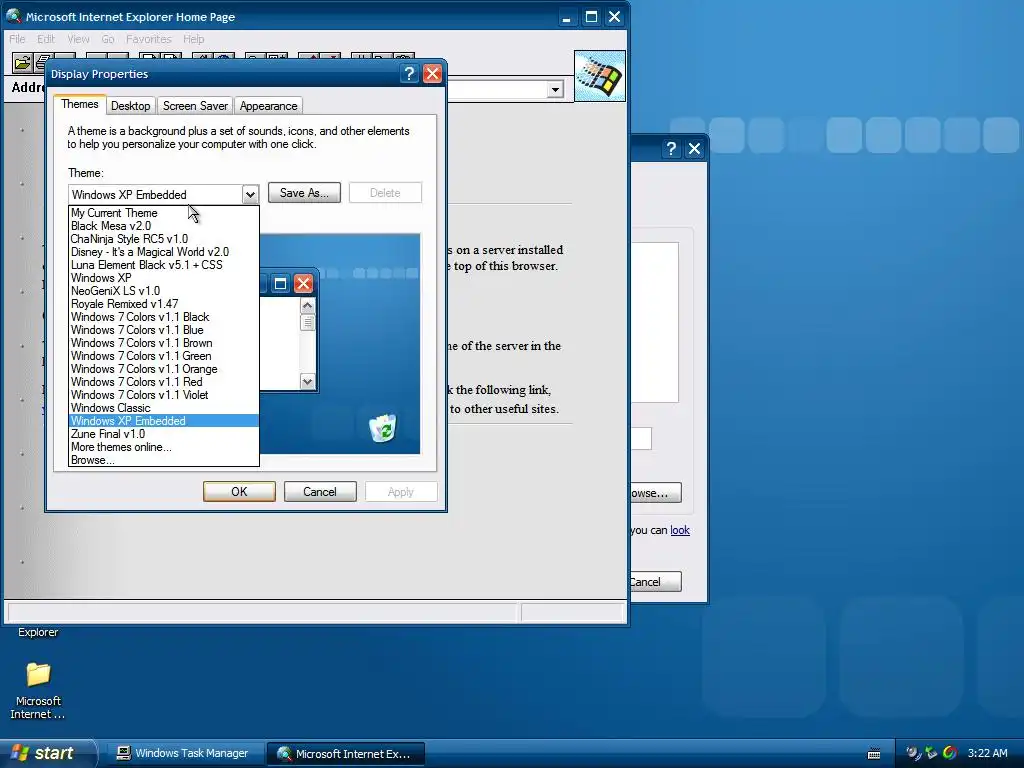Click the Delete button in Display Properties
The image size is (1024, 768).
click(x=385, y=193)
